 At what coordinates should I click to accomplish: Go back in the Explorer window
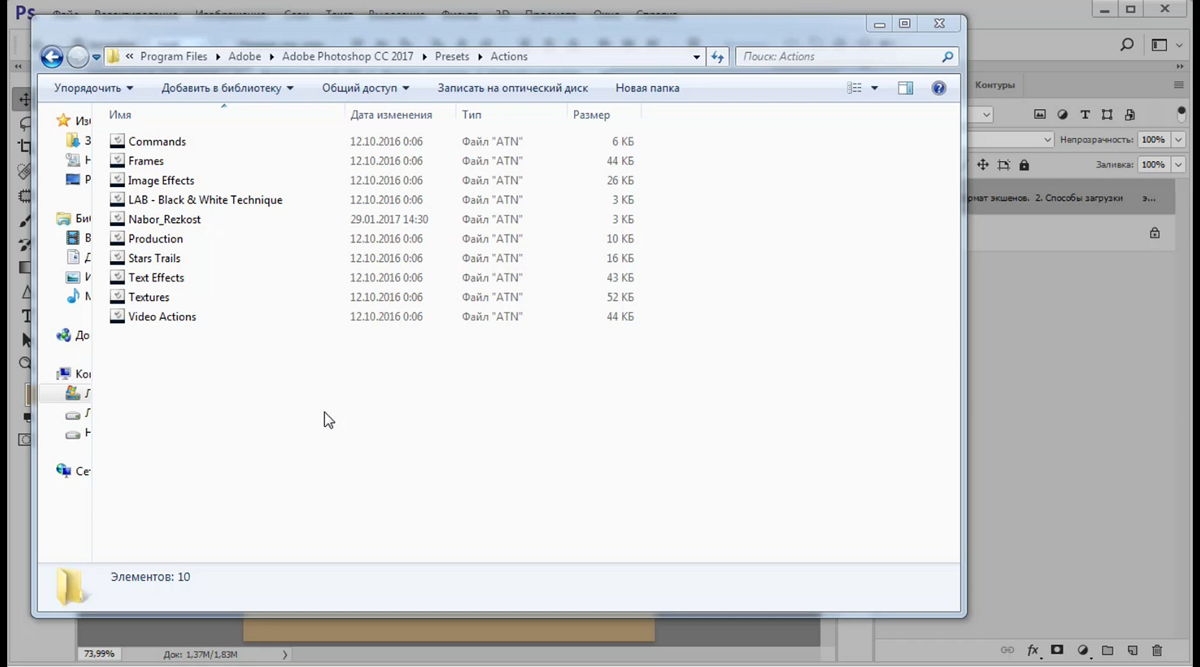click(52, 57)
